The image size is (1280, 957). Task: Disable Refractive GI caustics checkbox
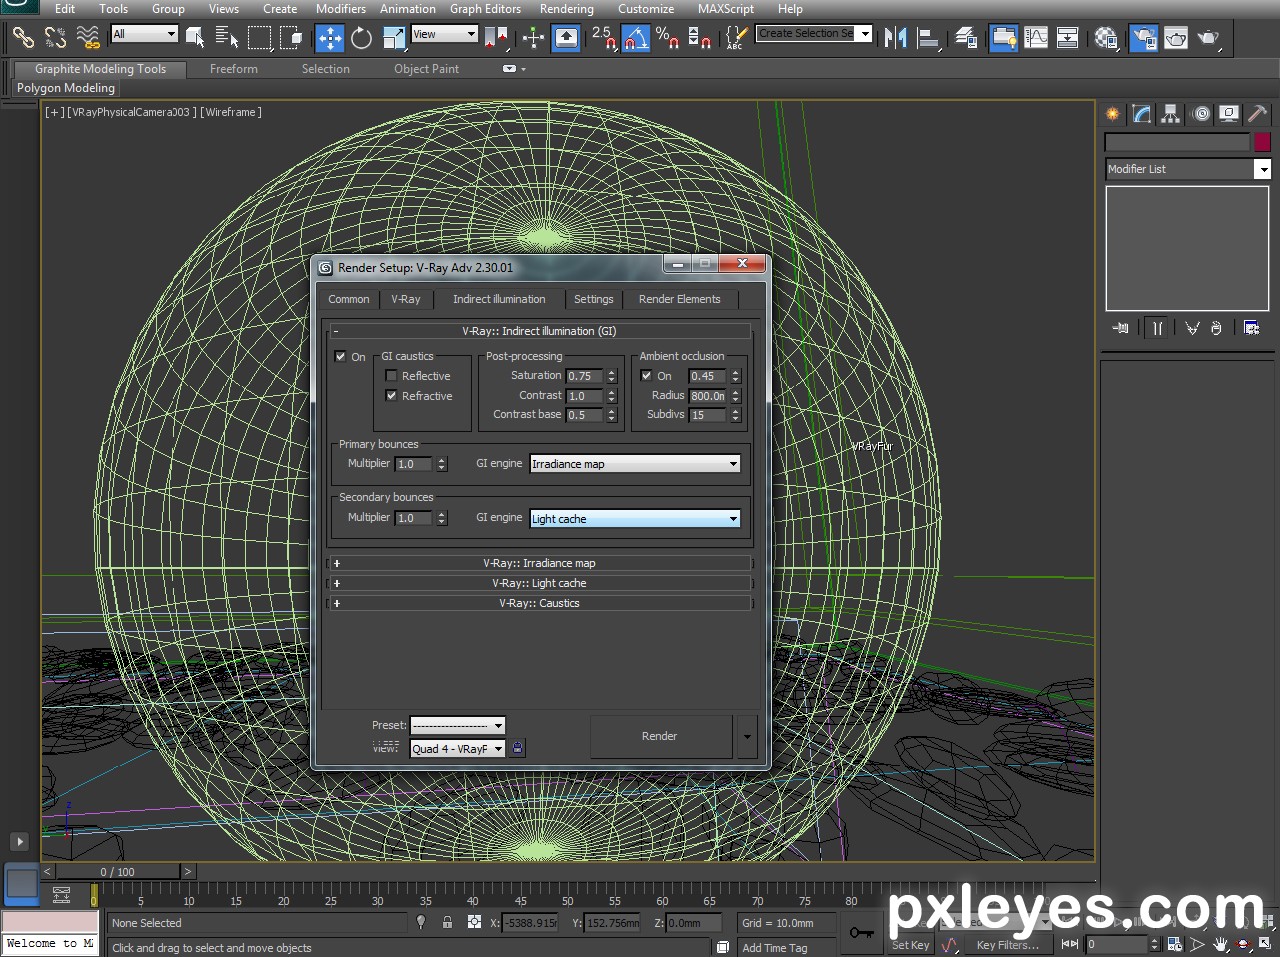(x=391, y=396)
